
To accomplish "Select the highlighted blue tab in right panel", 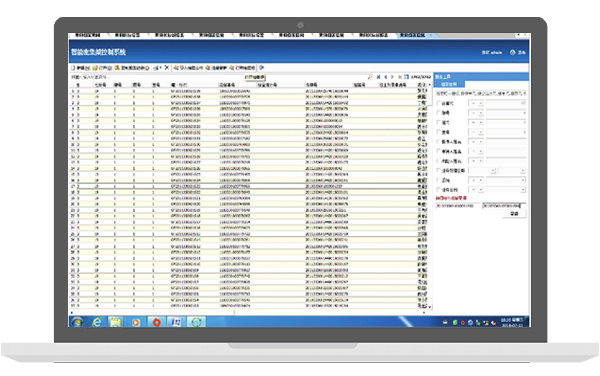I will click(450, 84).
